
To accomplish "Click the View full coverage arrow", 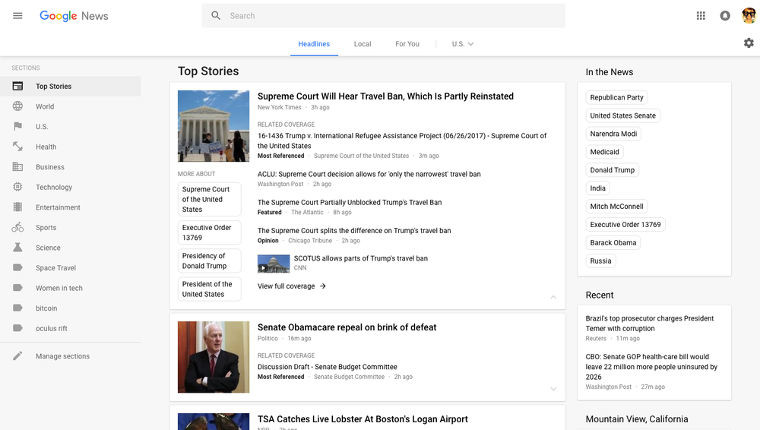I will point(323,286).
